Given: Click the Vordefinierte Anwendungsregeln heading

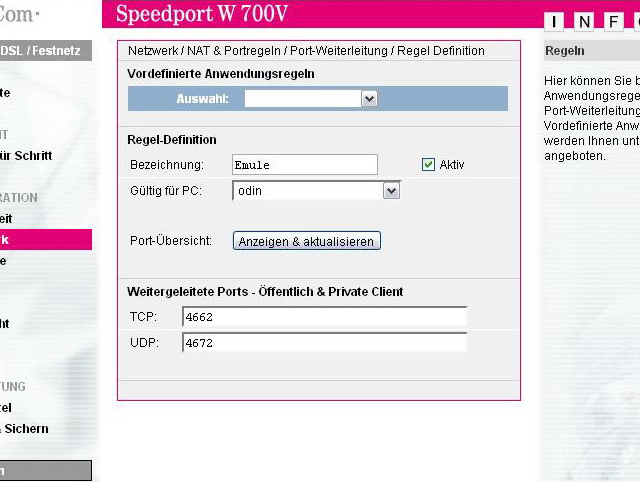Looking at the screenshot, I should pos(221,74).
